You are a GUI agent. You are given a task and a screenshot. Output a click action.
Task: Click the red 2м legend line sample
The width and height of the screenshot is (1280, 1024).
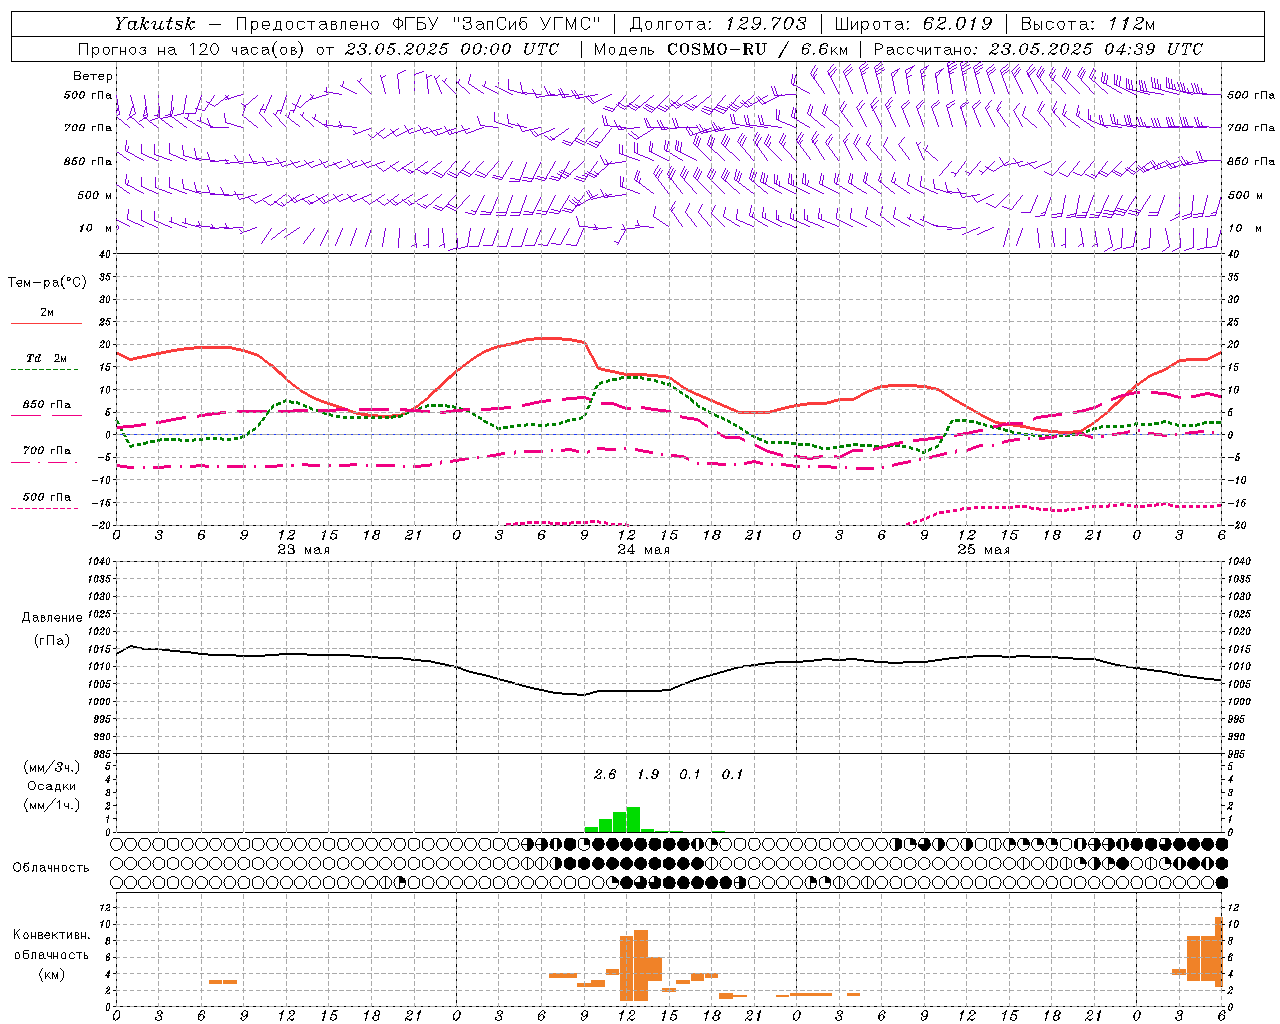(x=47, y=324)
